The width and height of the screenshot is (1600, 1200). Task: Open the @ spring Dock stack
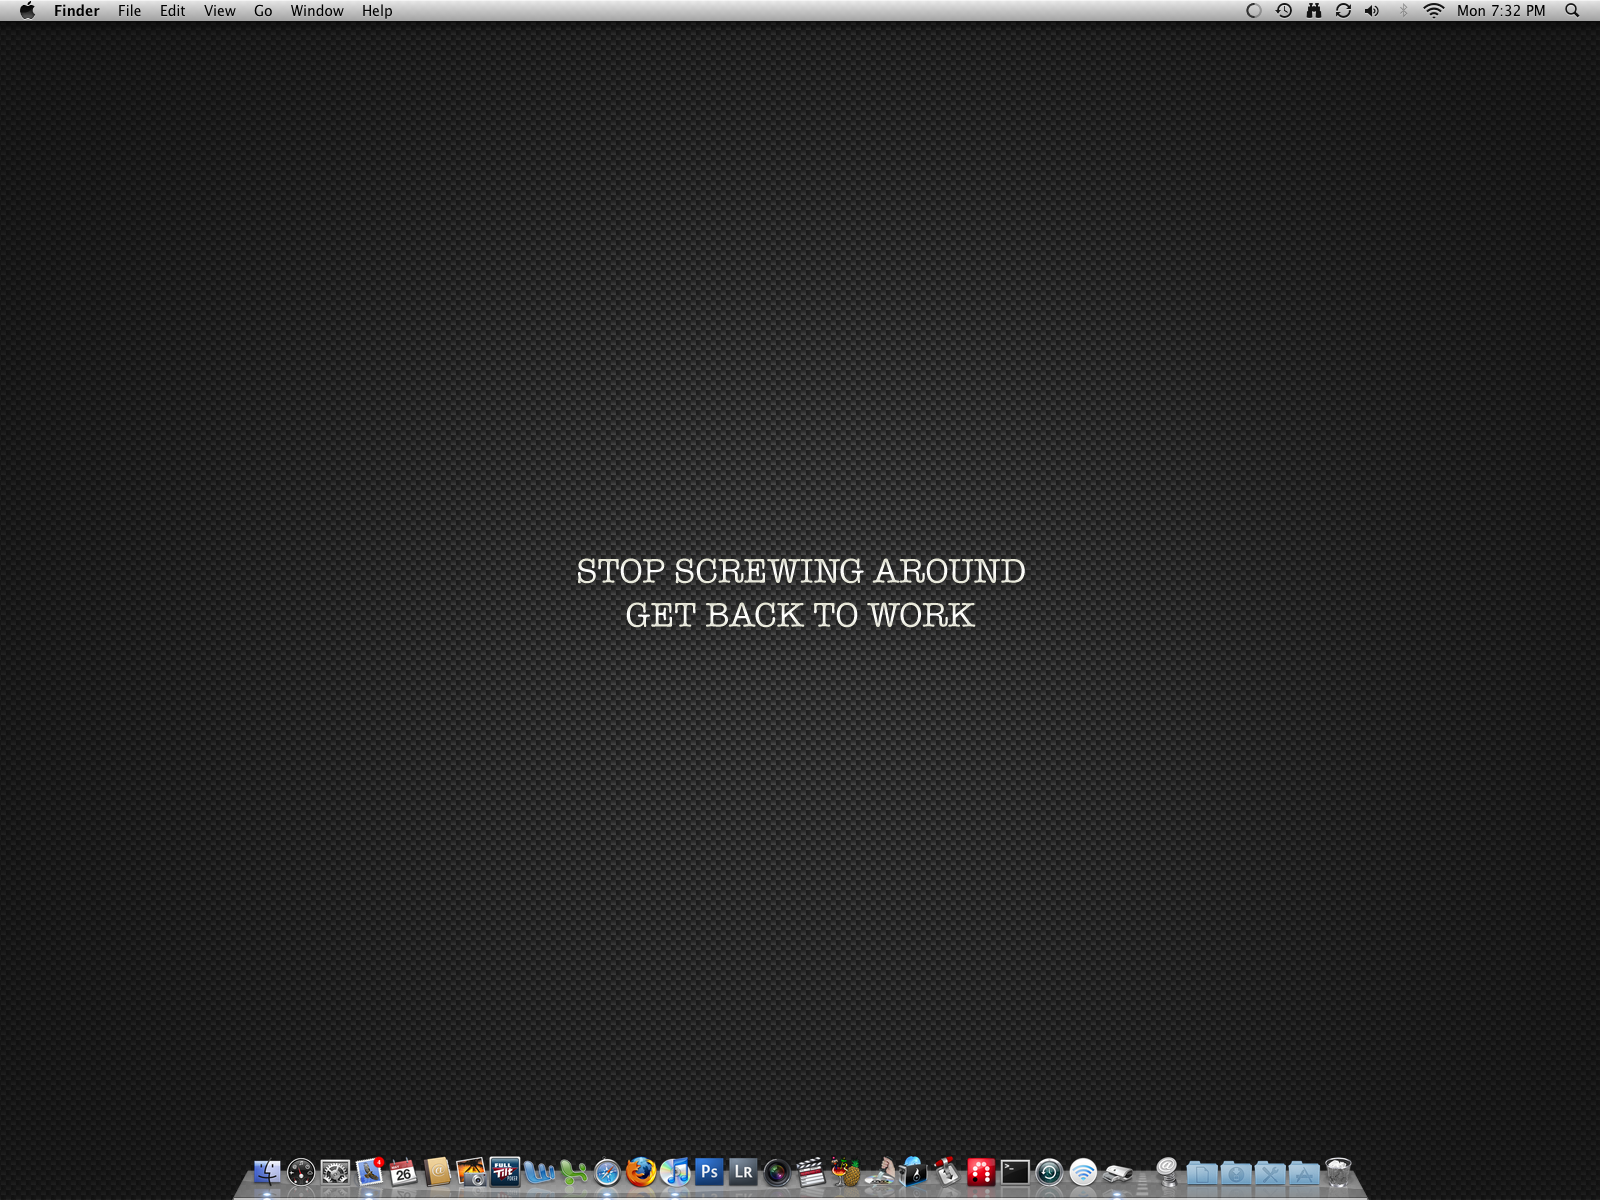click(x=1167, y=1172)
